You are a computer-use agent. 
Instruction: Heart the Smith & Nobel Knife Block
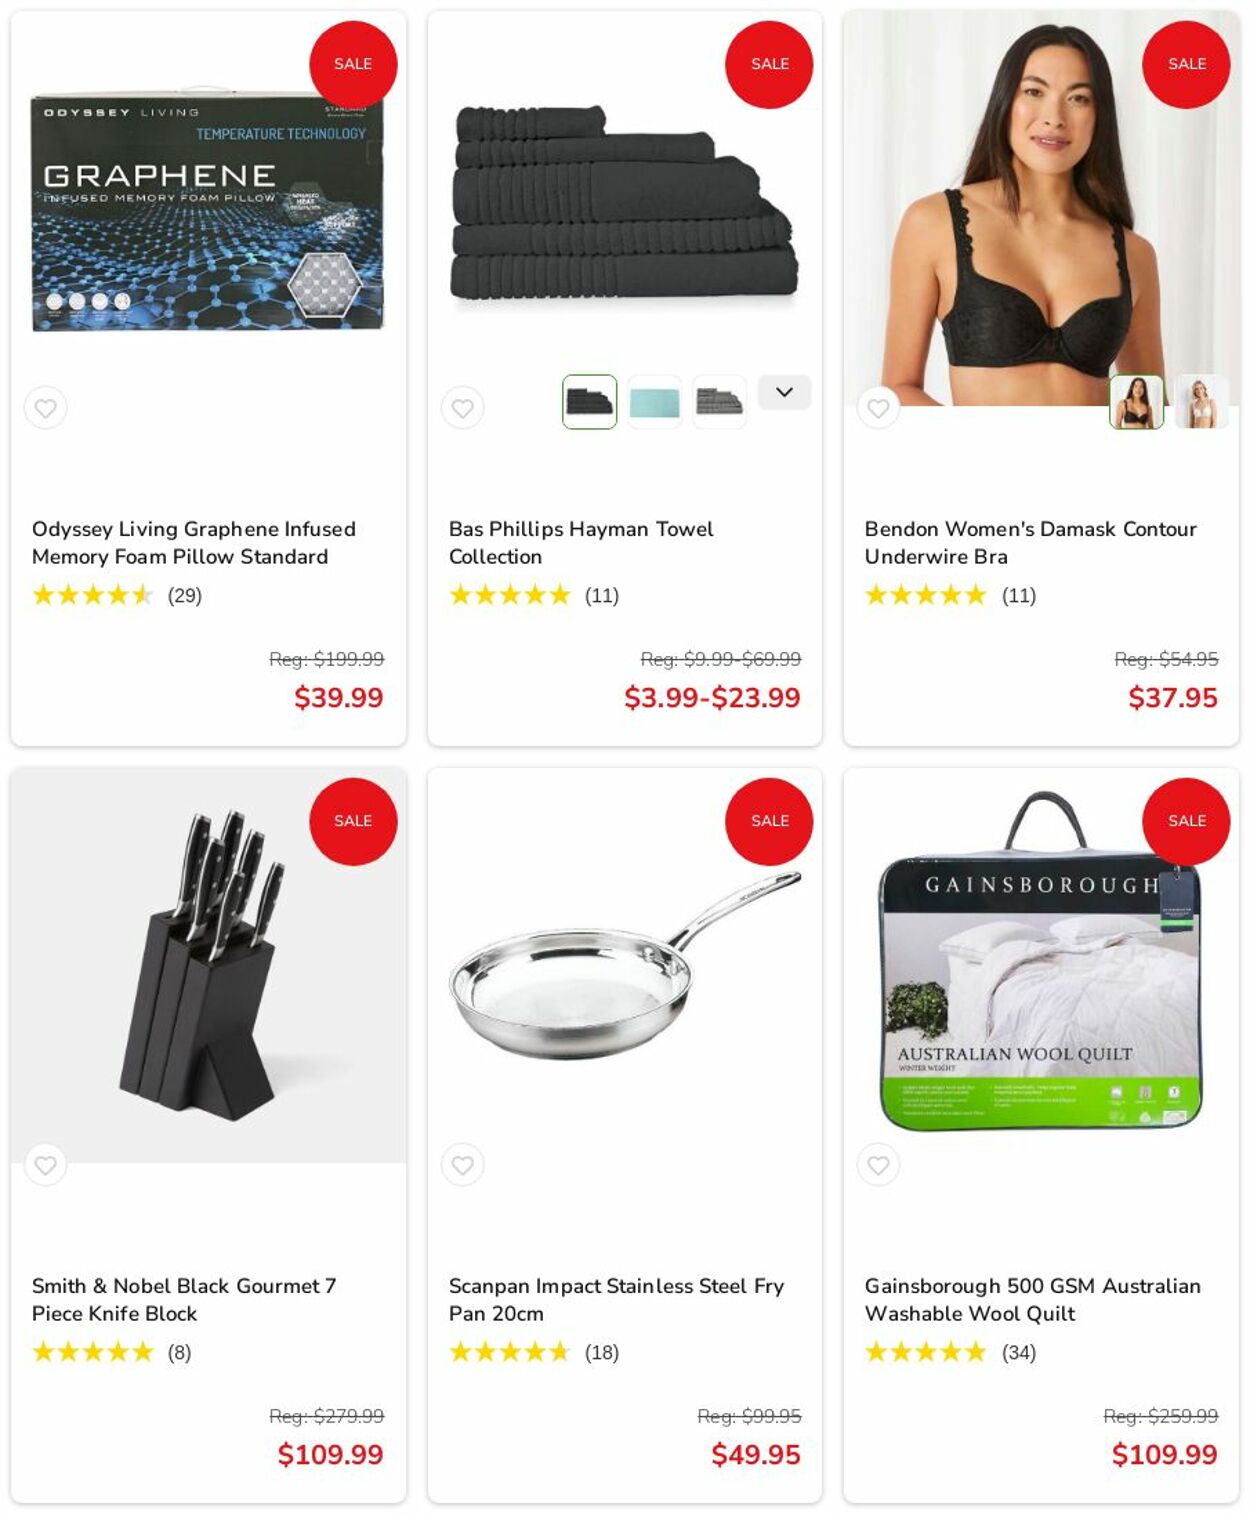(45, 1165)
